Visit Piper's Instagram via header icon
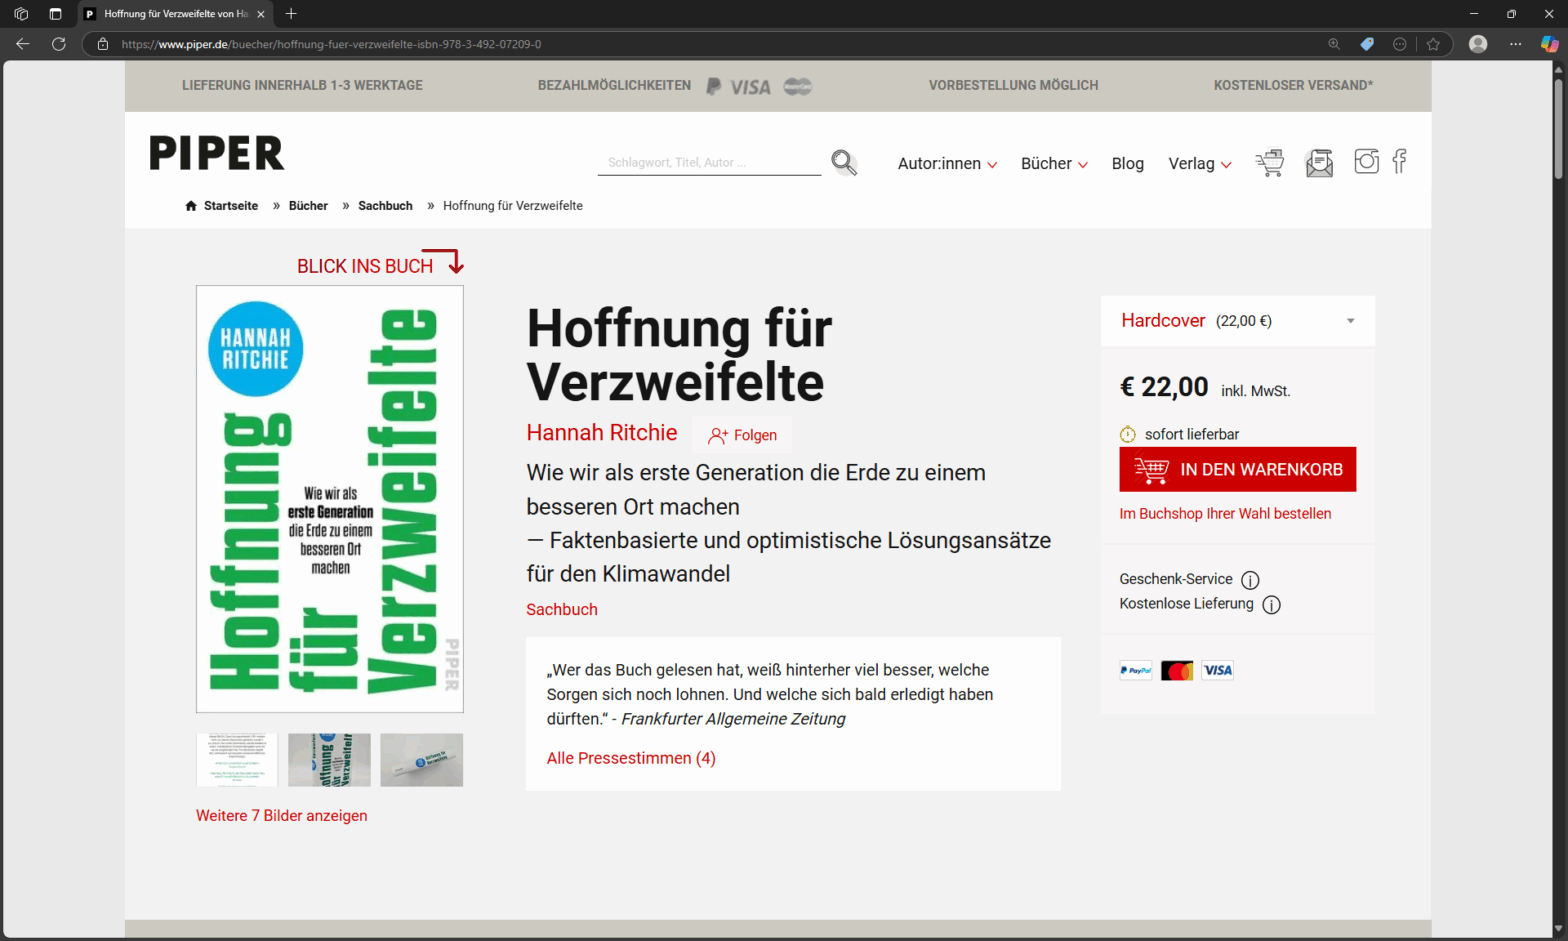1568x941 pixels. coord(1366,161)
